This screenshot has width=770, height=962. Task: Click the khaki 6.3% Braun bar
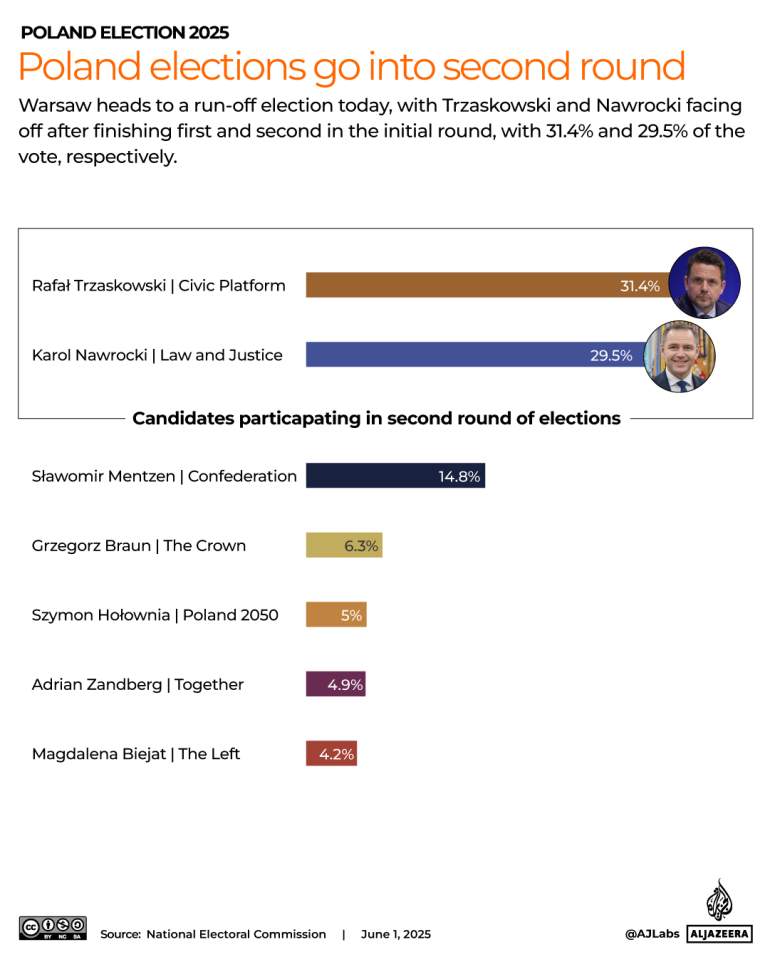(x=343, y=546)
